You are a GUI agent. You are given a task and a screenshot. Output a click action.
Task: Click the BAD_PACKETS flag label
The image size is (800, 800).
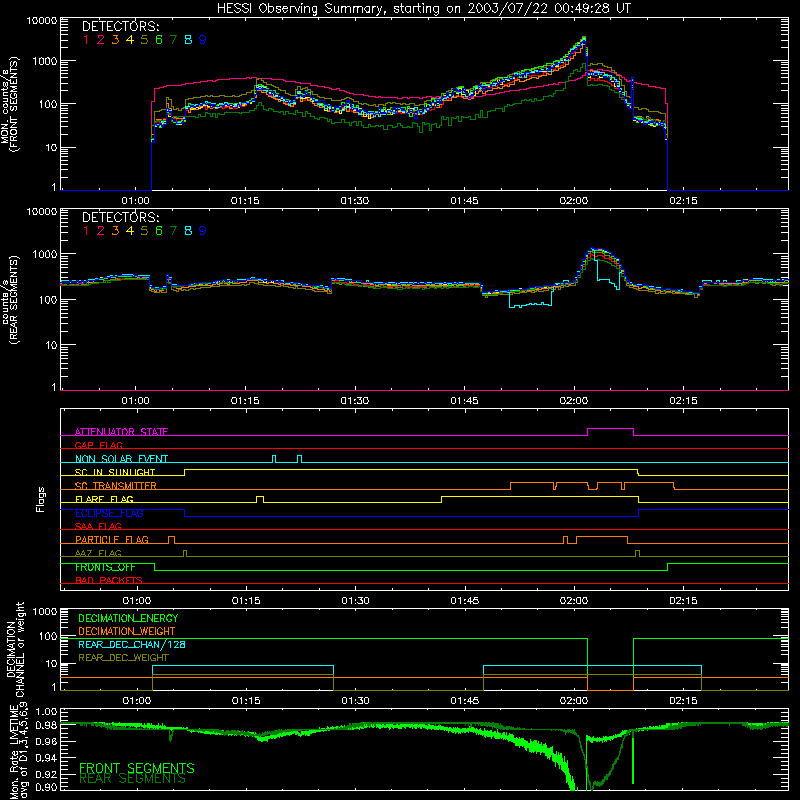[x=109, y=580]
